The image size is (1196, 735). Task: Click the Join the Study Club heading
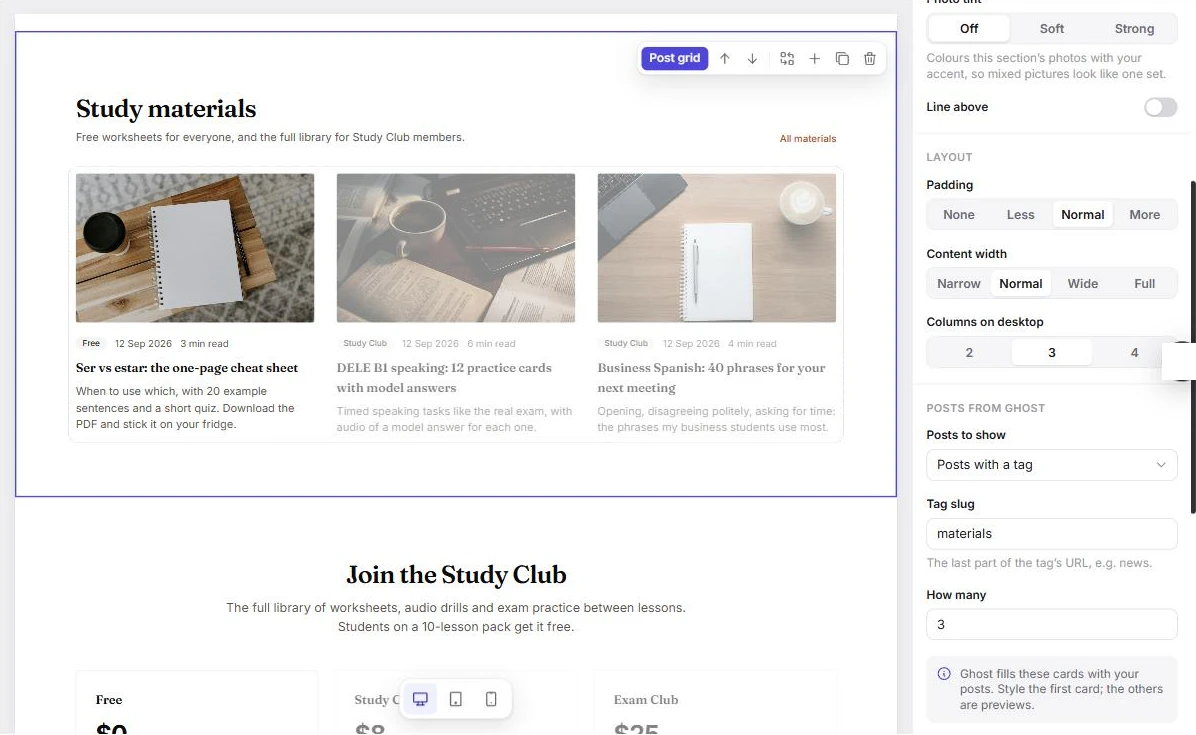(456, 575)
